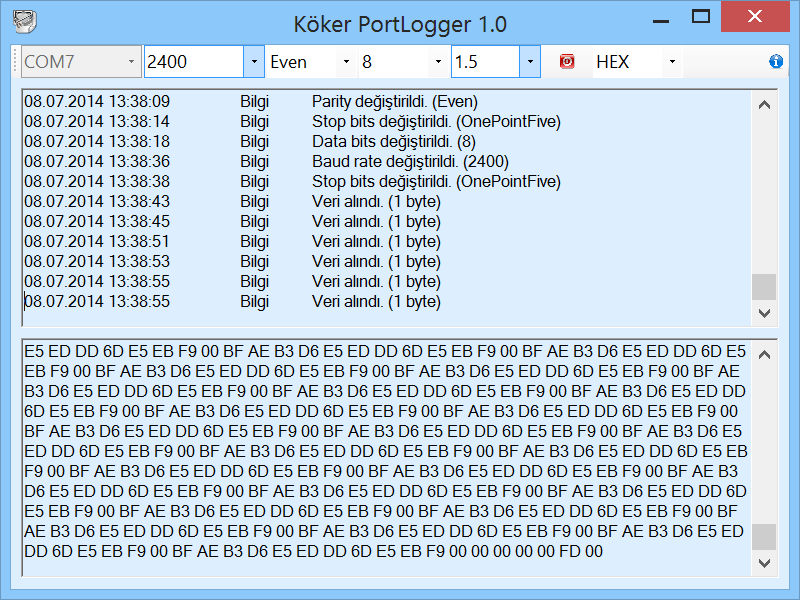Click the log list scrollbar down arrow
Image resolution: width=800 pixels, height=600 pixels.
[764, 313]
